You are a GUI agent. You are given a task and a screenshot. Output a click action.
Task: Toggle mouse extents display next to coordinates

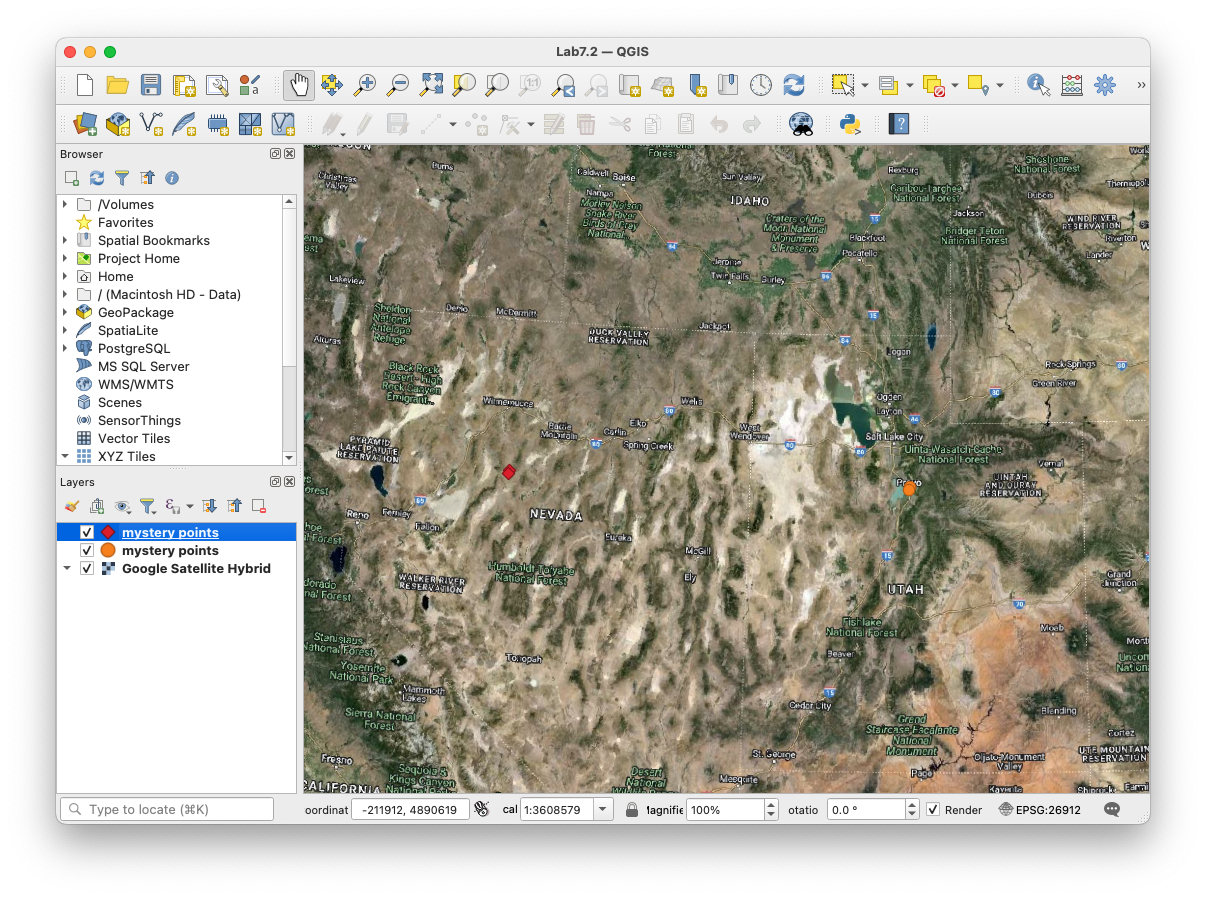tap(482, 810)
